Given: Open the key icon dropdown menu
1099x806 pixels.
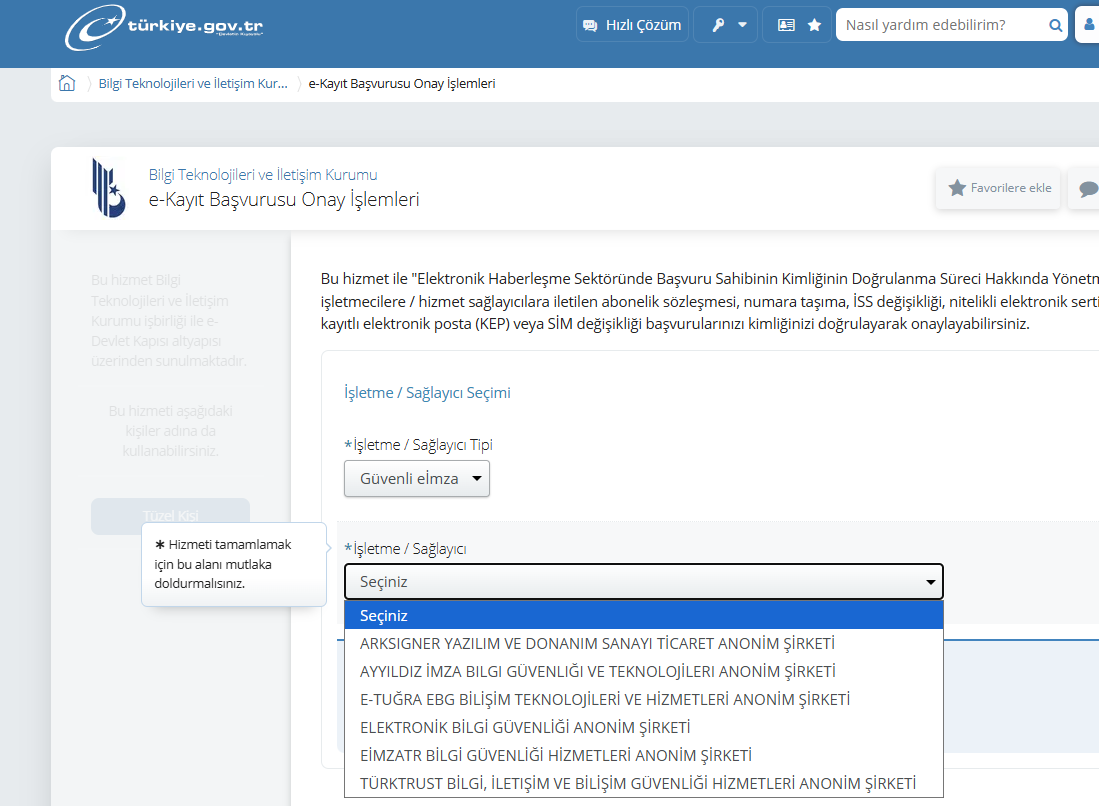Looking at the screenshot, I should tap(727, 25).
